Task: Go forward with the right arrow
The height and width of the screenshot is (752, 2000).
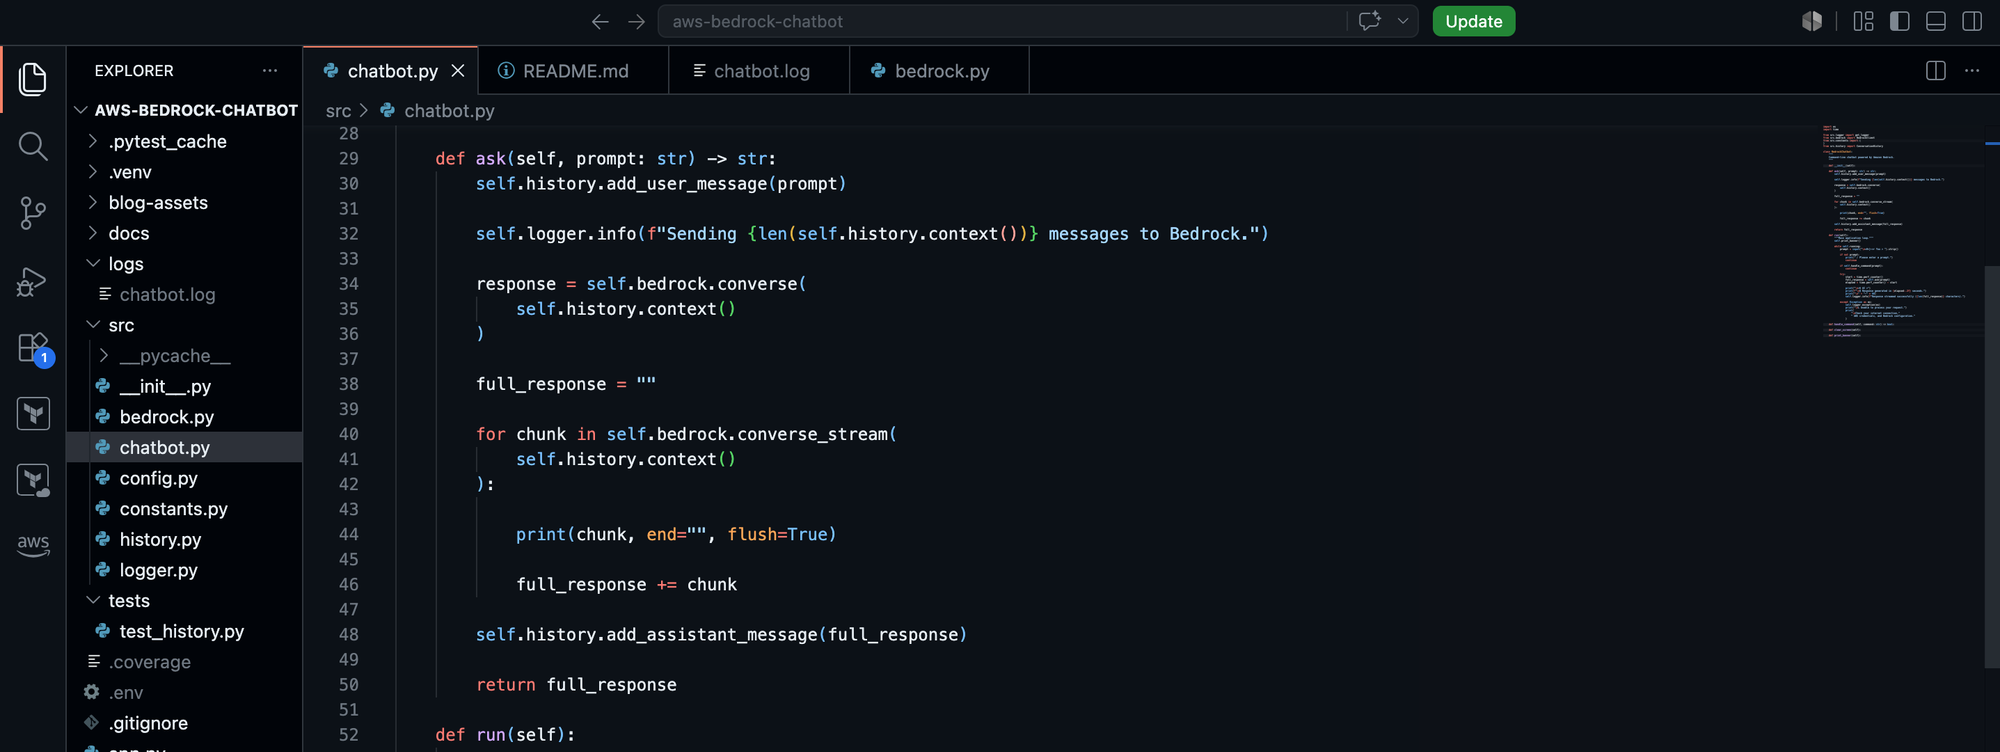Action: click(636, 21)
